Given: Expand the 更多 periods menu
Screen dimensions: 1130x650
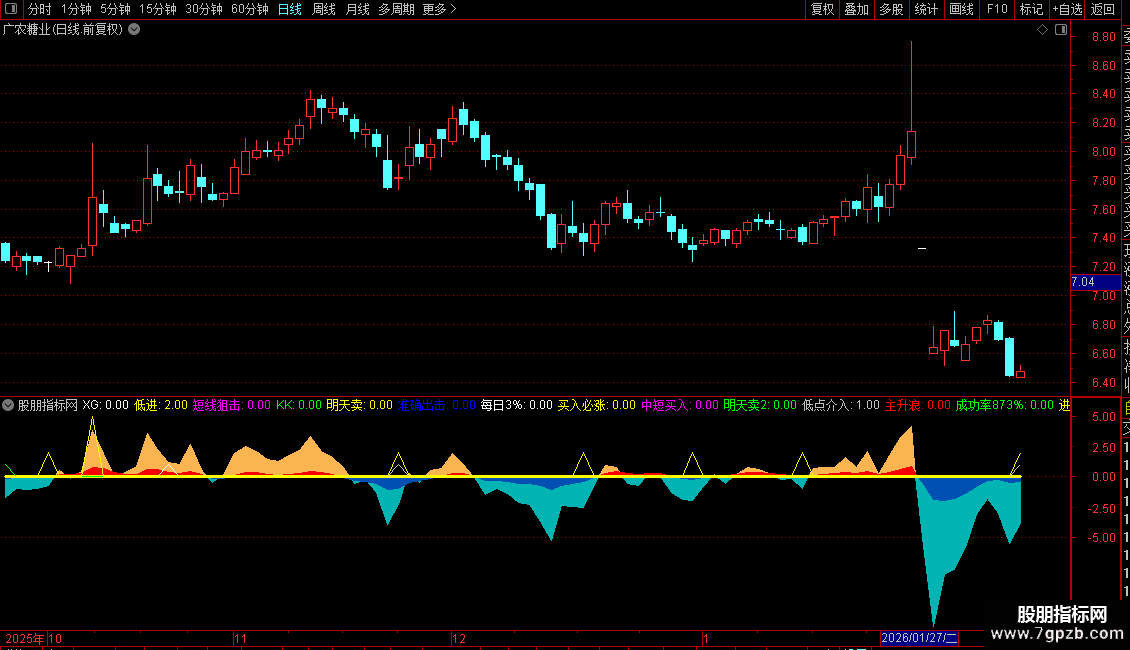Looking at the screenshot, I should [439, 9].
